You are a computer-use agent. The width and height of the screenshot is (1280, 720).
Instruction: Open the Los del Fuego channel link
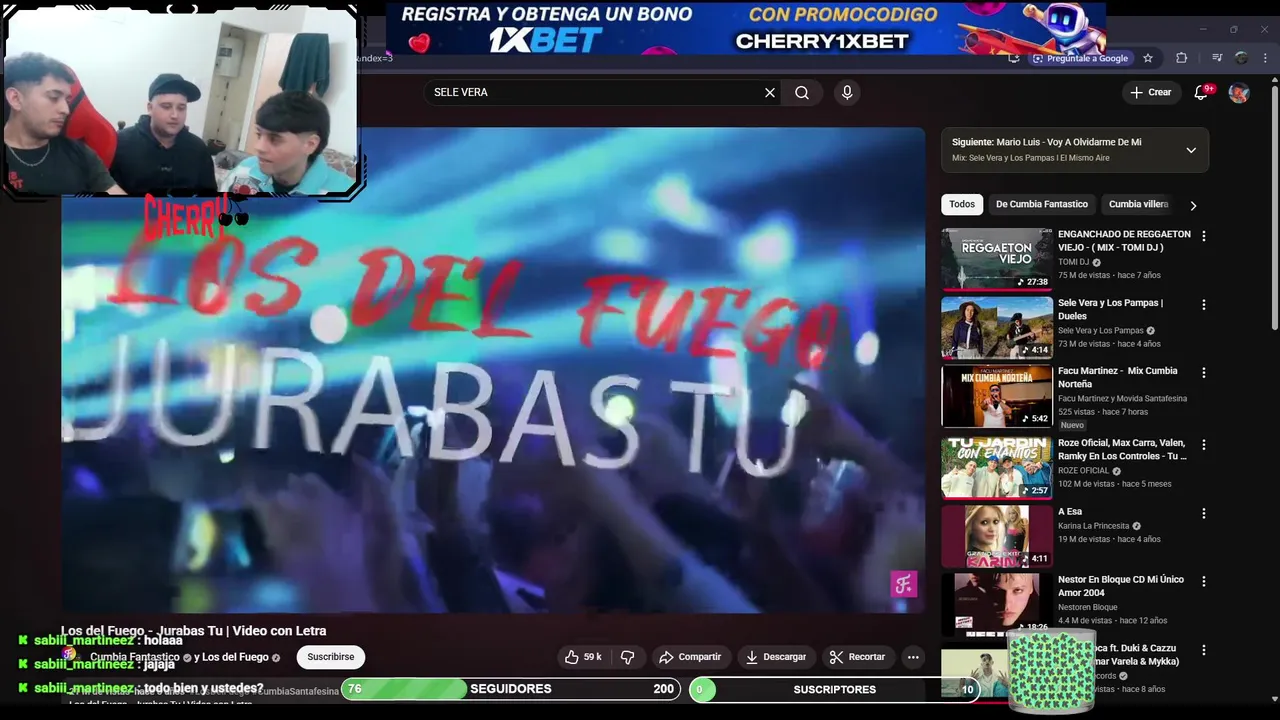[x=235, y=657]
